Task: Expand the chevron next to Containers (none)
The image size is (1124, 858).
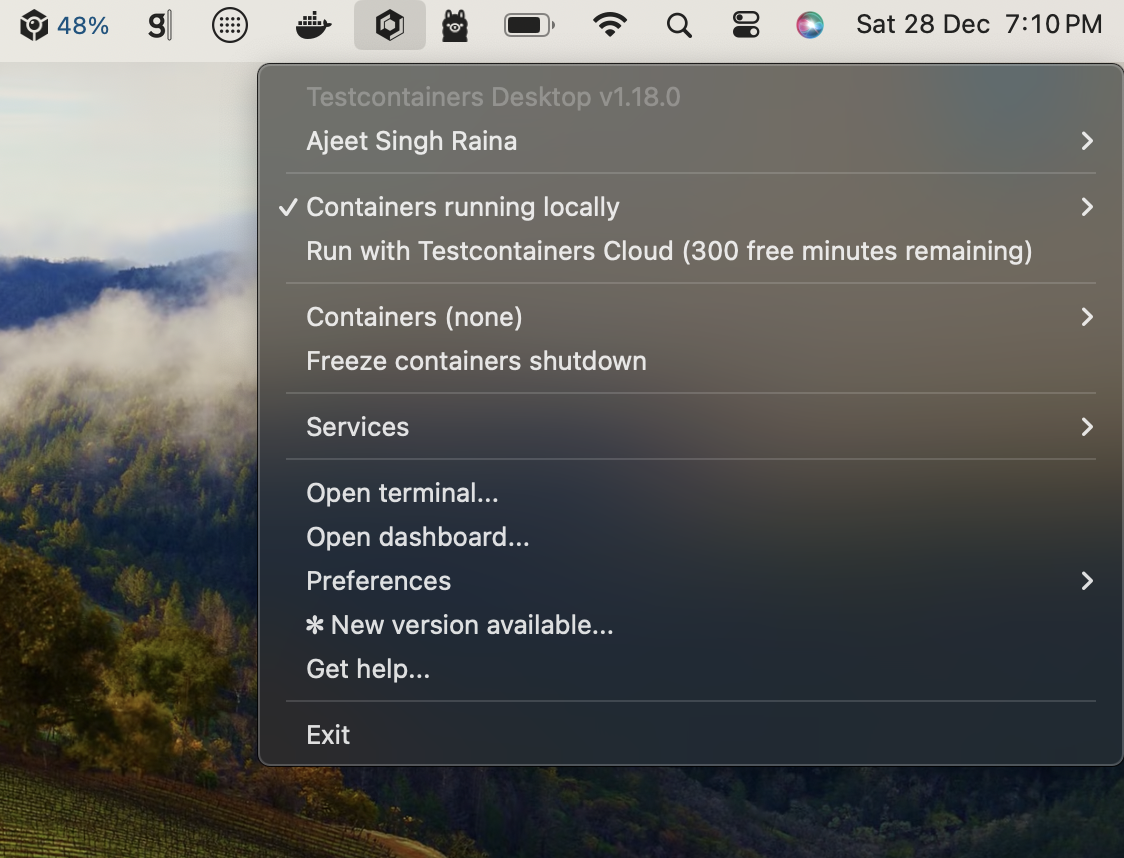Action: (1087, 317)
